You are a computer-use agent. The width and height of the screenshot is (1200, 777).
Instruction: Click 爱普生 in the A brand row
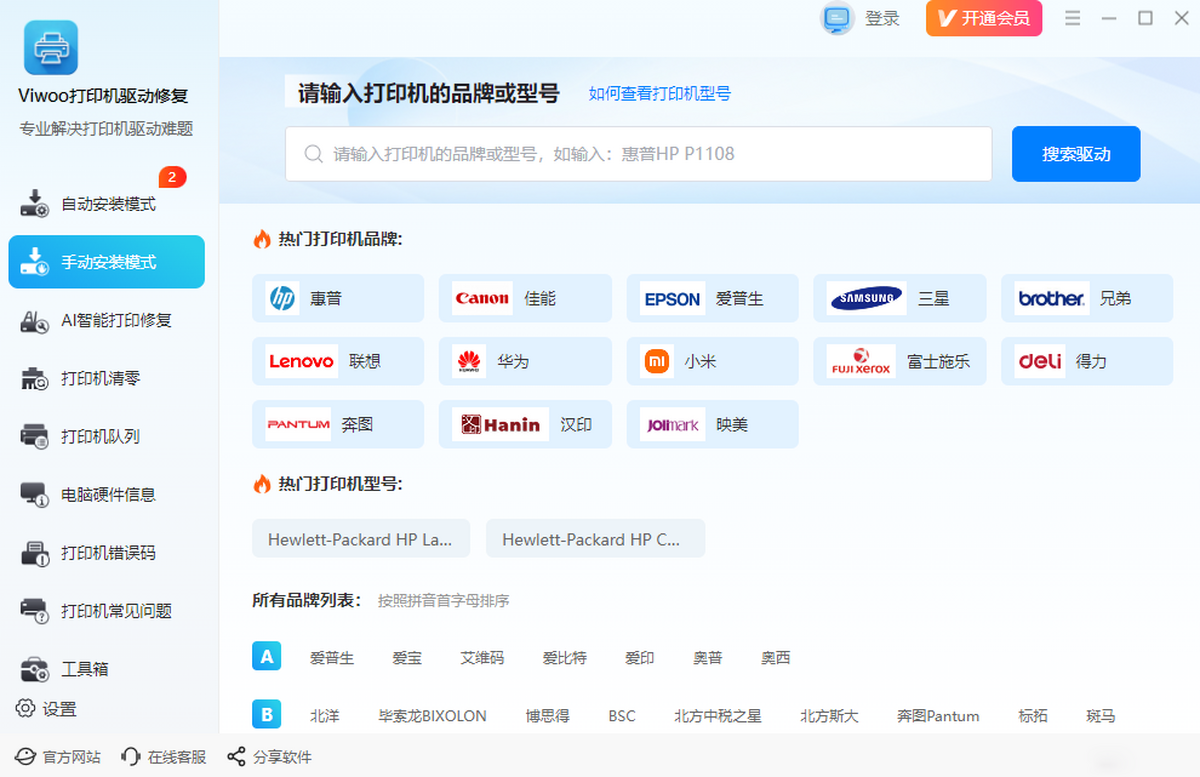(332, 658)
